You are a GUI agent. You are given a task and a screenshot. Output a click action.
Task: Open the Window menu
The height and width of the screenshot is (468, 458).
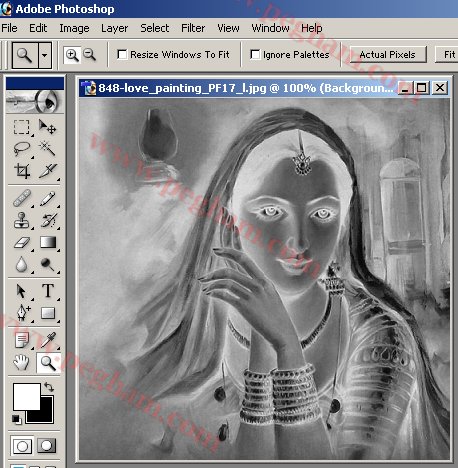tap(270, 28)
